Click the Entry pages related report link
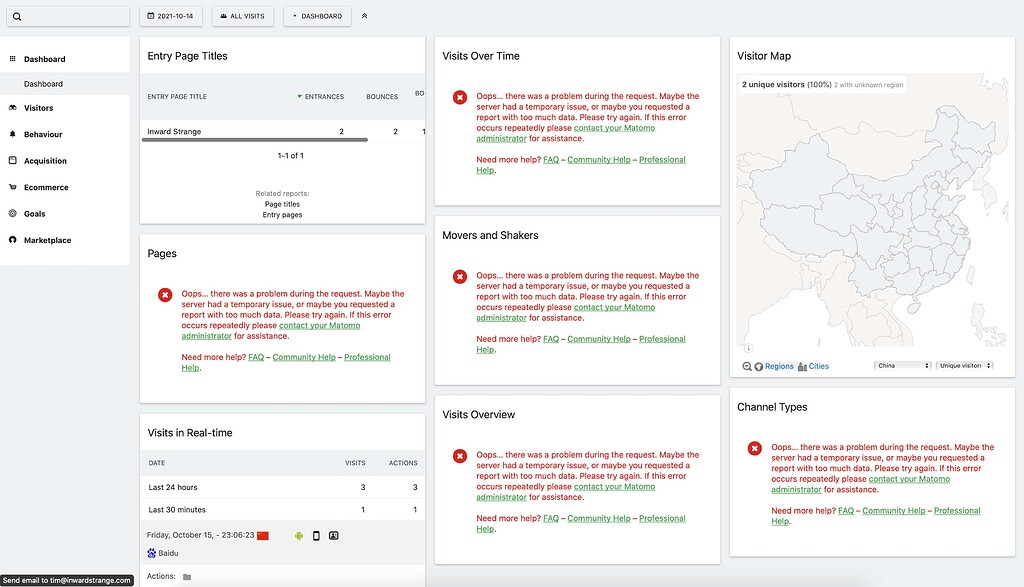This screenshot has width=1024, height=587. (x=282, y=214)
